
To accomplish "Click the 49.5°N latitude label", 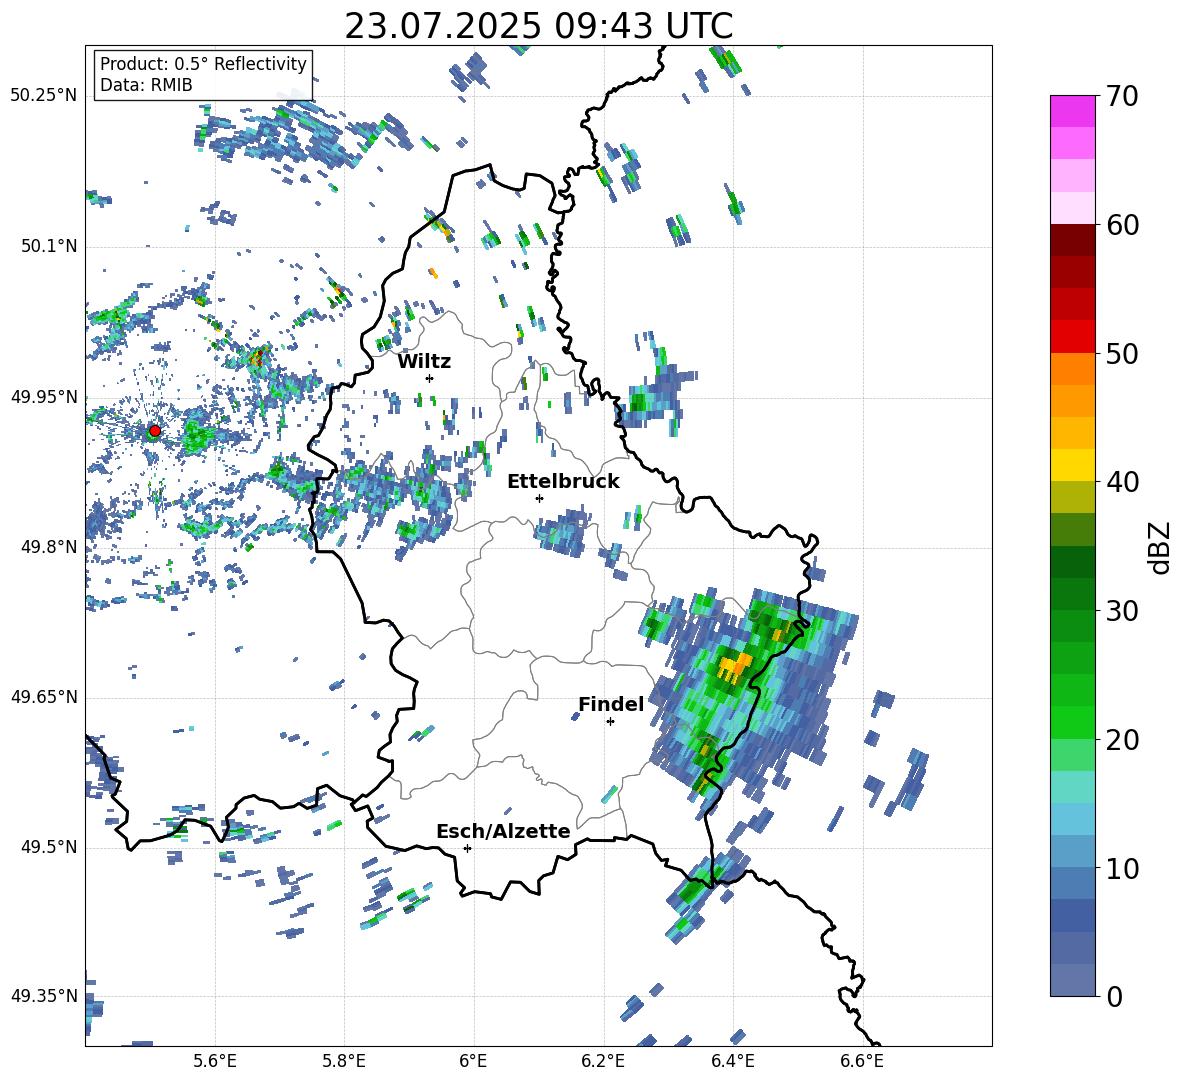I will (x=48, y=847).
